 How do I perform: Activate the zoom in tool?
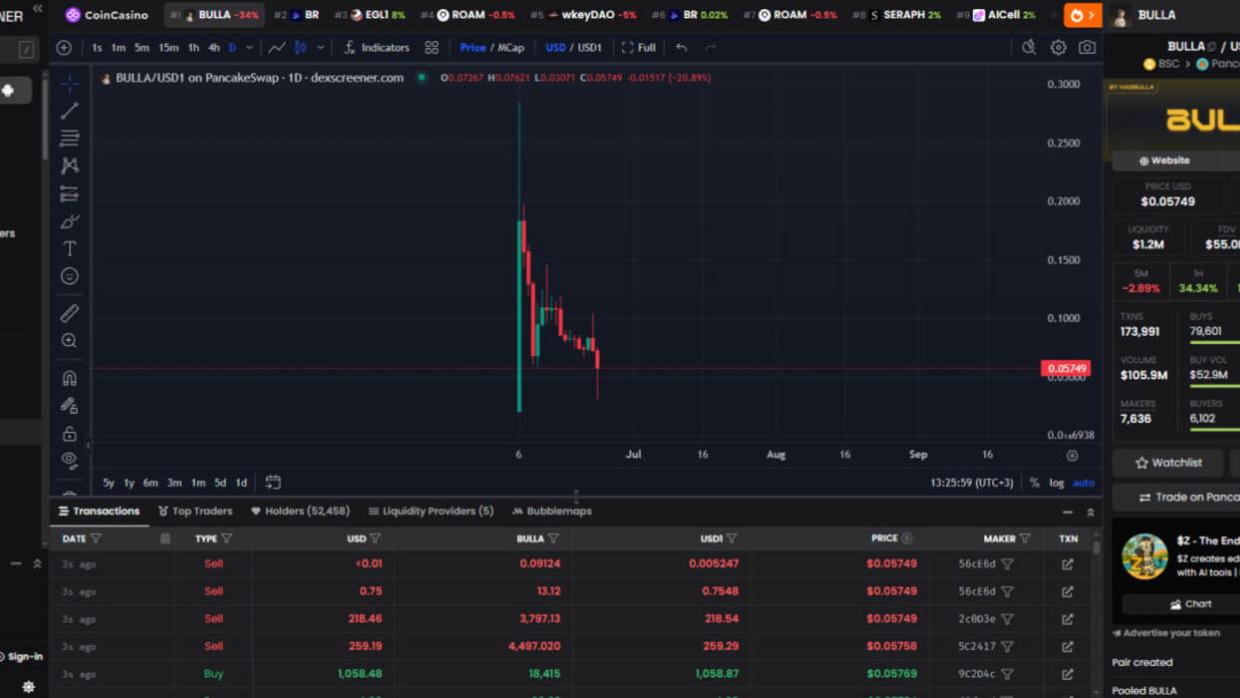[69, 341]
